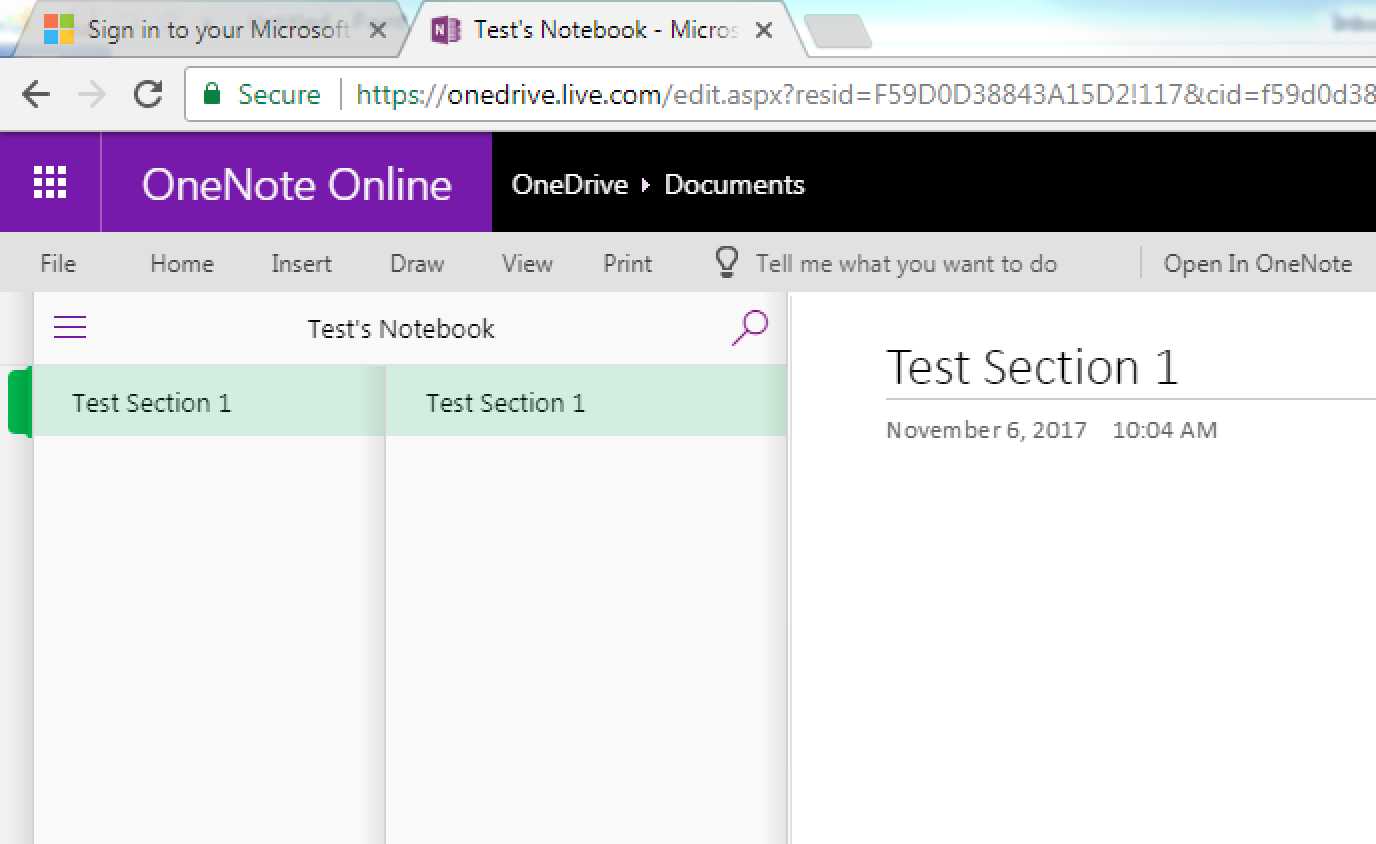
Task: Toggle the hamburger navigation menu
Action: [70, 327]
